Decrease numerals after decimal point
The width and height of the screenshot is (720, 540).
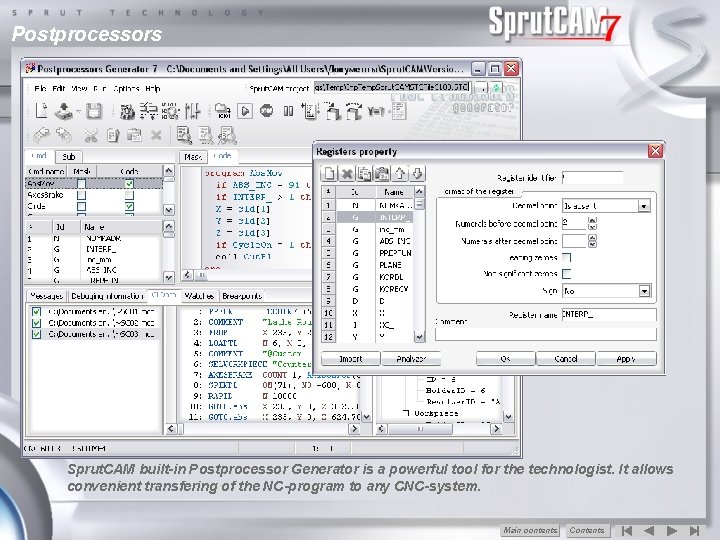[x=592, y=244]
